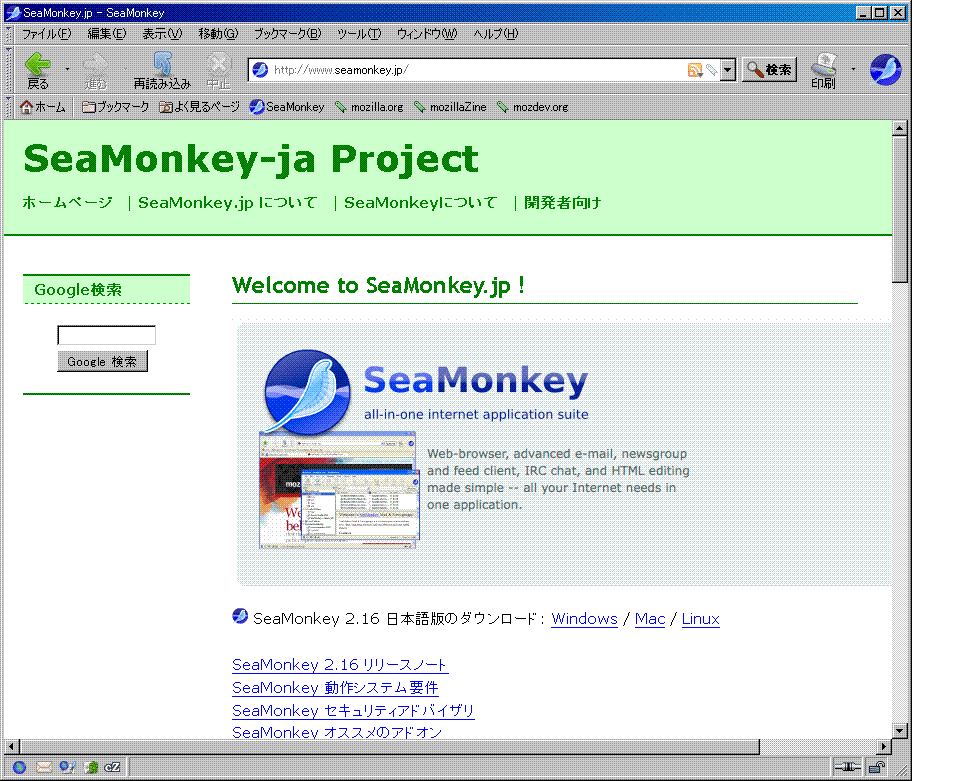
Task: Open the 編集(E) menu
Action: tap(107, 34)
